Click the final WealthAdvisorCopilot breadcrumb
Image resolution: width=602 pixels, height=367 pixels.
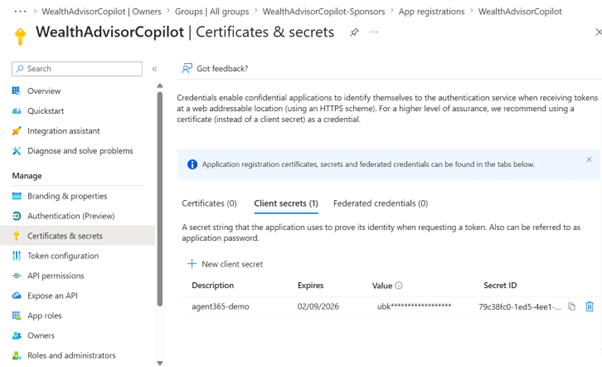[520, 12]
